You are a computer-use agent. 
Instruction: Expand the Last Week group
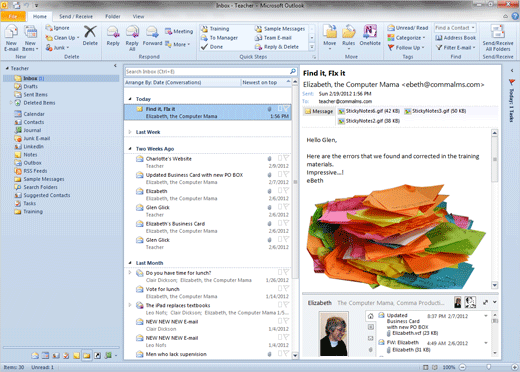130,132
